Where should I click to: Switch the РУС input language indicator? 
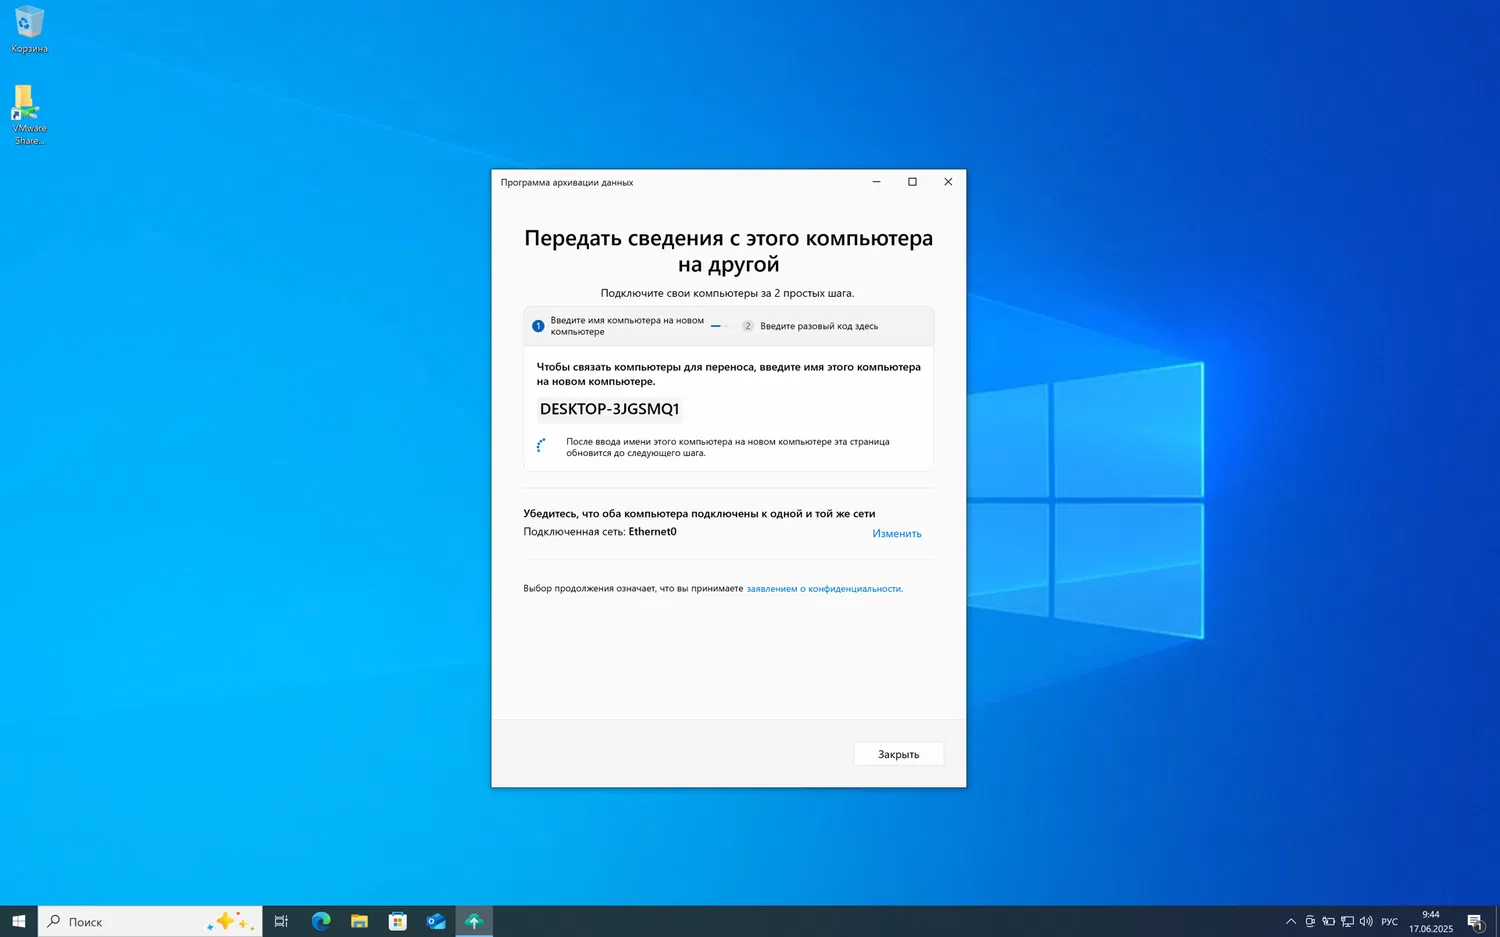pyautogui.click(x=1390, y=921)
